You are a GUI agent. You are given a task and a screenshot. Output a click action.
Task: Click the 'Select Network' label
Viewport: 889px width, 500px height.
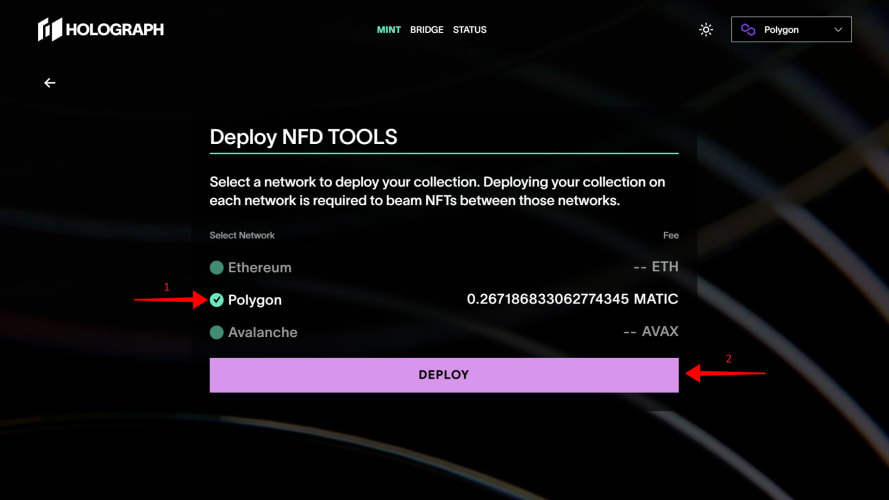[x=242, y=235]
